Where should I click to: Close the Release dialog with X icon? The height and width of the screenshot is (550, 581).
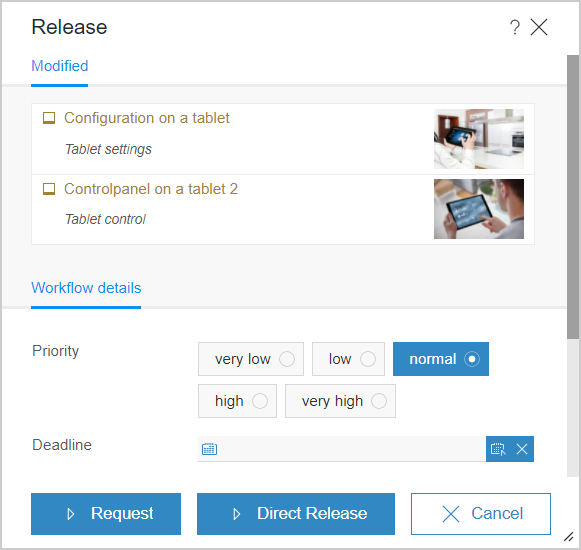(x=539, y=27)
